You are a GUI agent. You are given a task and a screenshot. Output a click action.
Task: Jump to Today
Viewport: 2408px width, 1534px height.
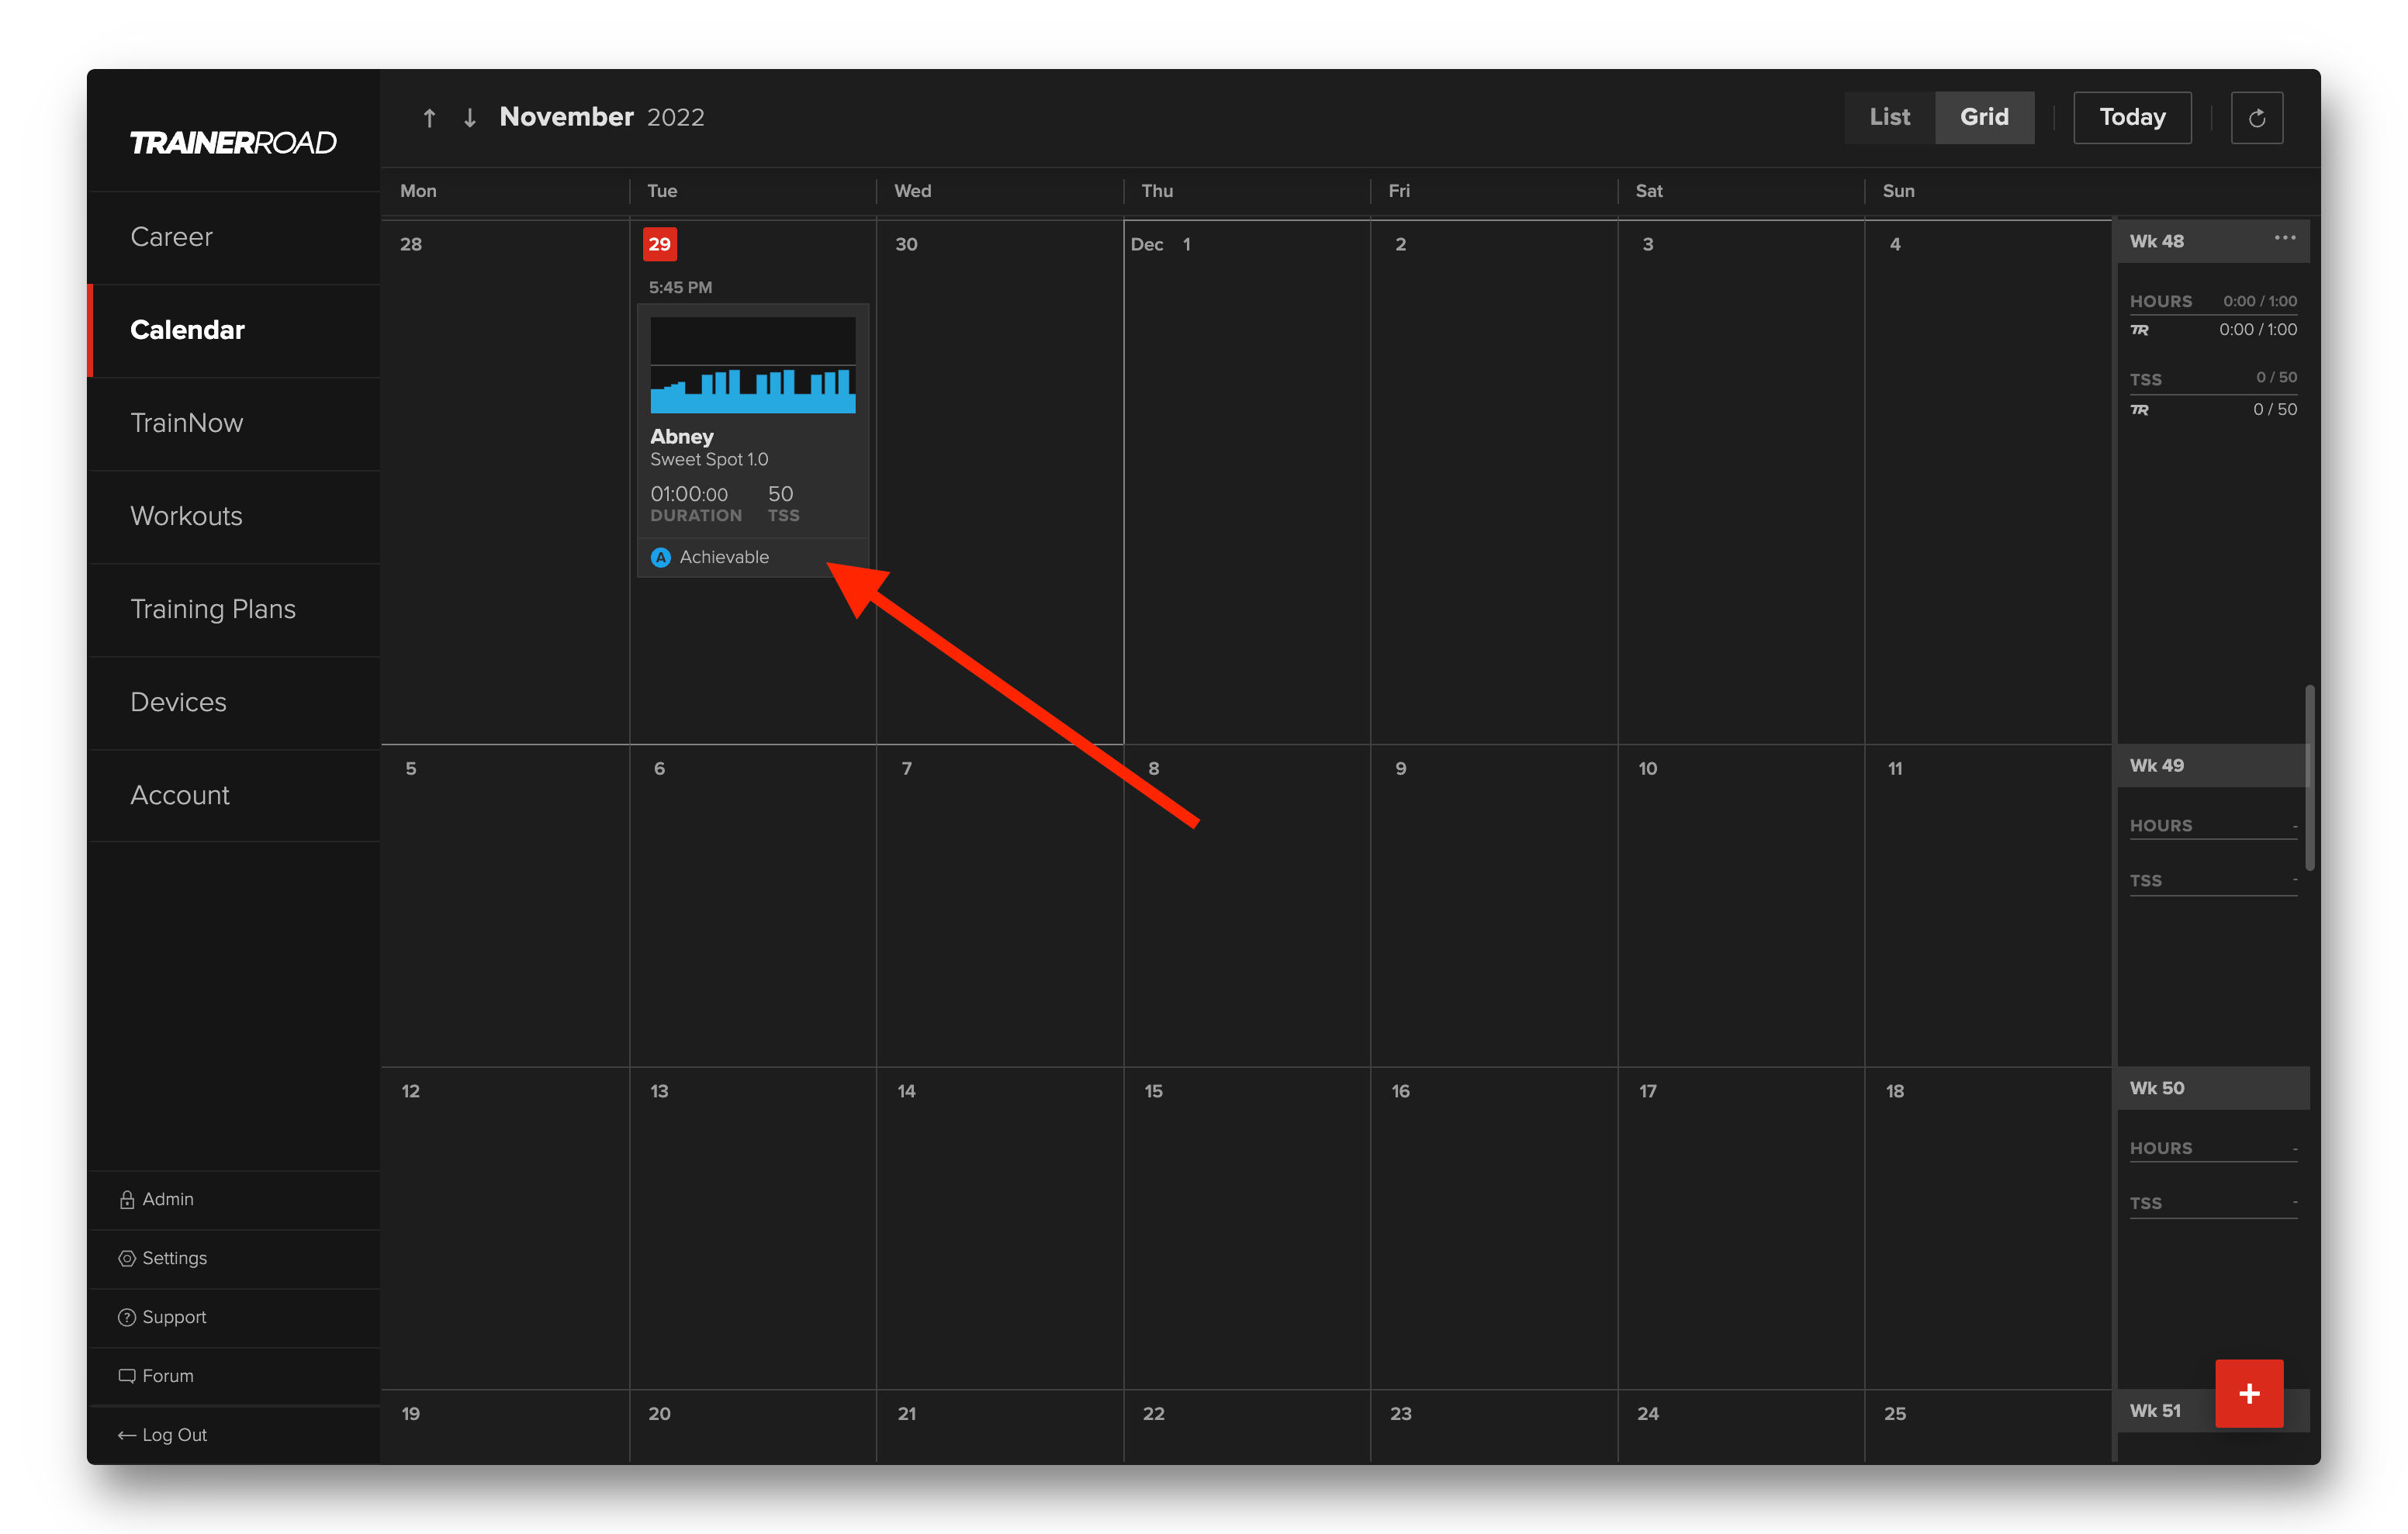tap(2132, 117)
